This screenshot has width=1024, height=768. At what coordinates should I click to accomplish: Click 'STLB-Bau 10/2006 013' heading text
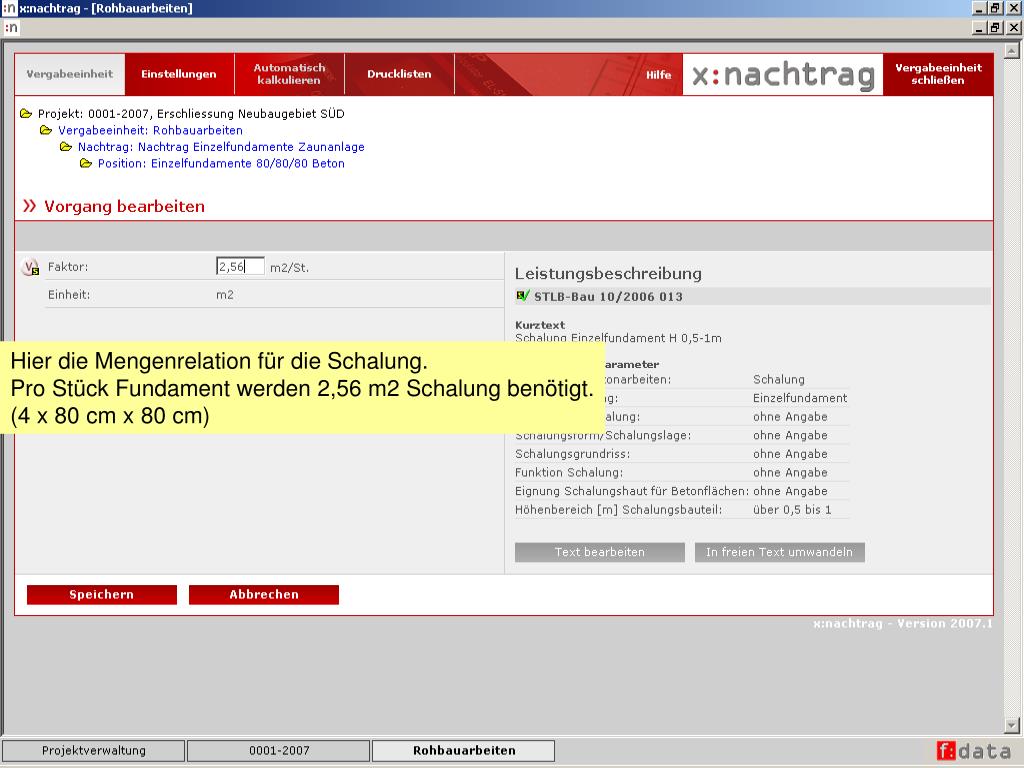(608, 296)
